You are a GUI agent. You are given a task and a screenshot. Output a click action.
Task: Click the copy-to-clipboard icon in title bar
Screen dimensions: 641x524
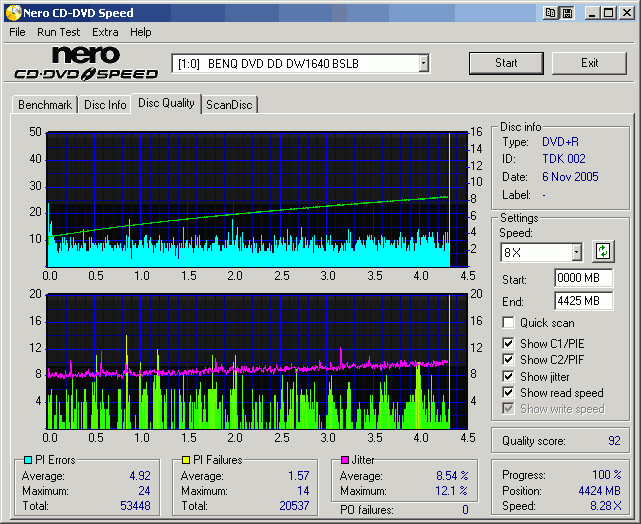pyautogui.click(x=552, y=13)
